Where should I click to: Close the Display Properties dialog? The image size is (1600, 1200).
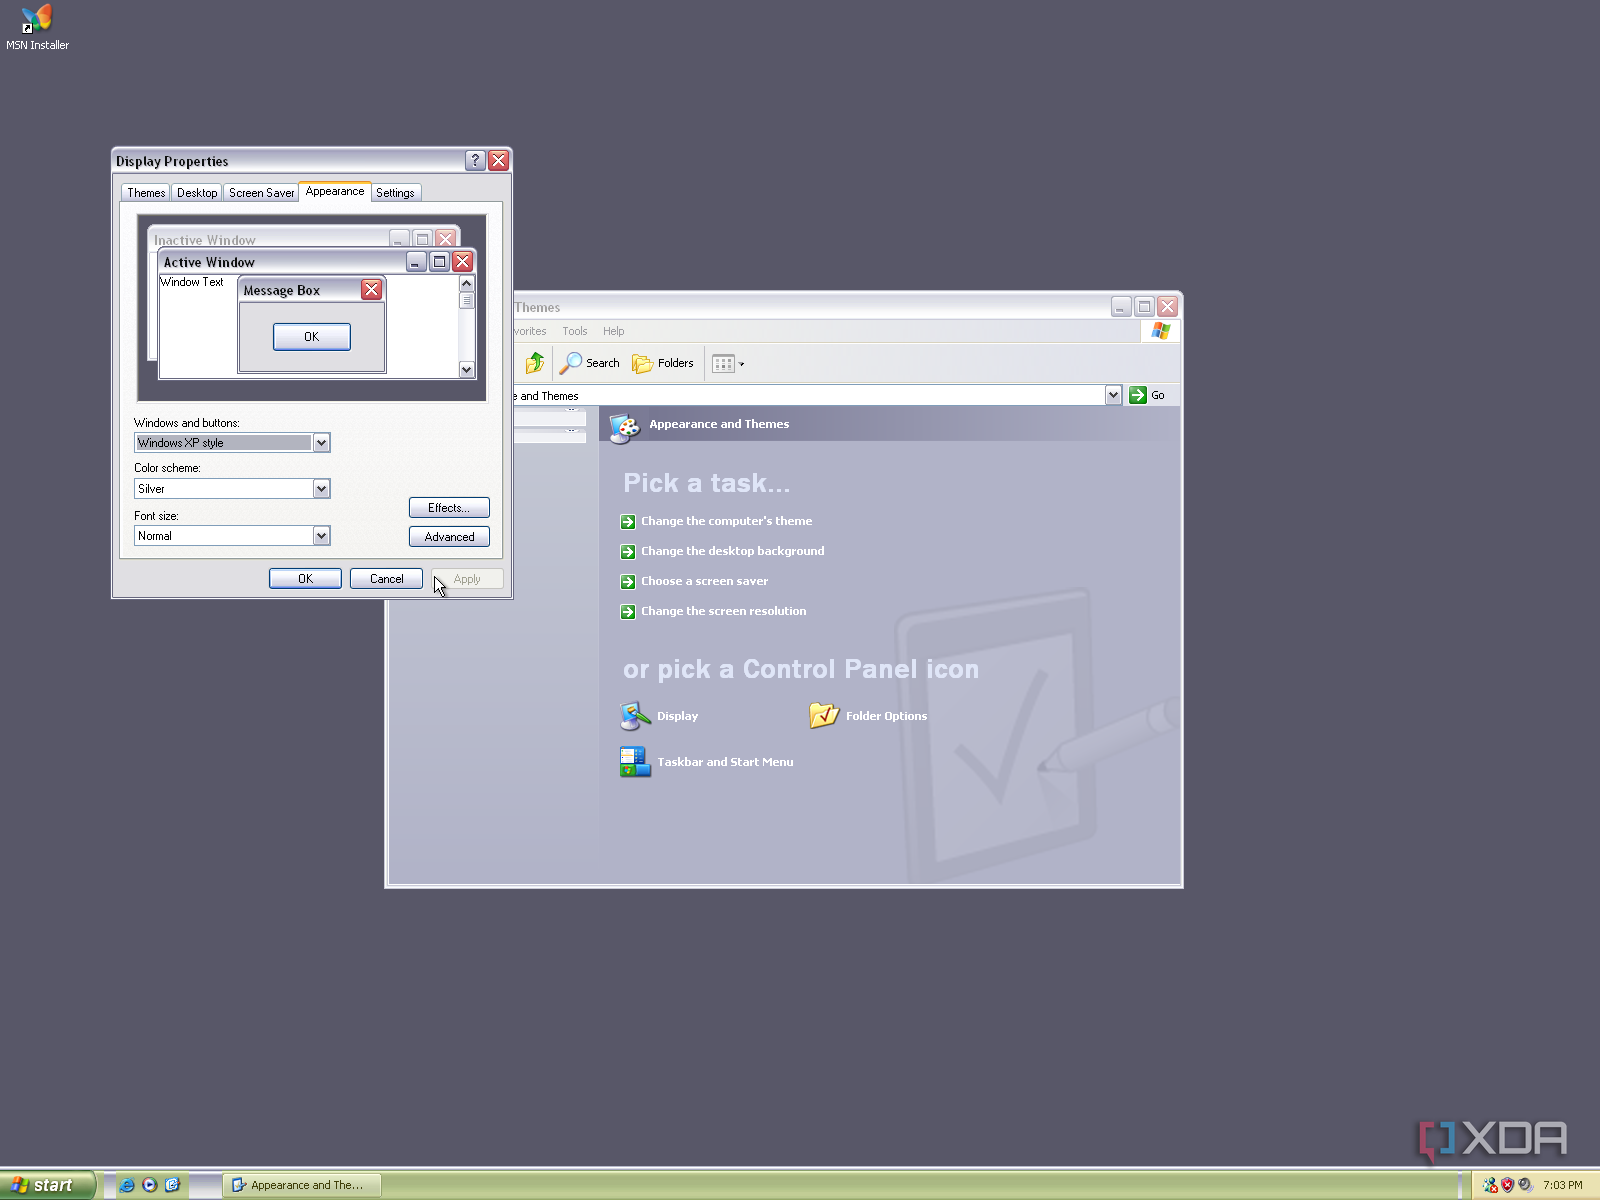coord(498,160)
